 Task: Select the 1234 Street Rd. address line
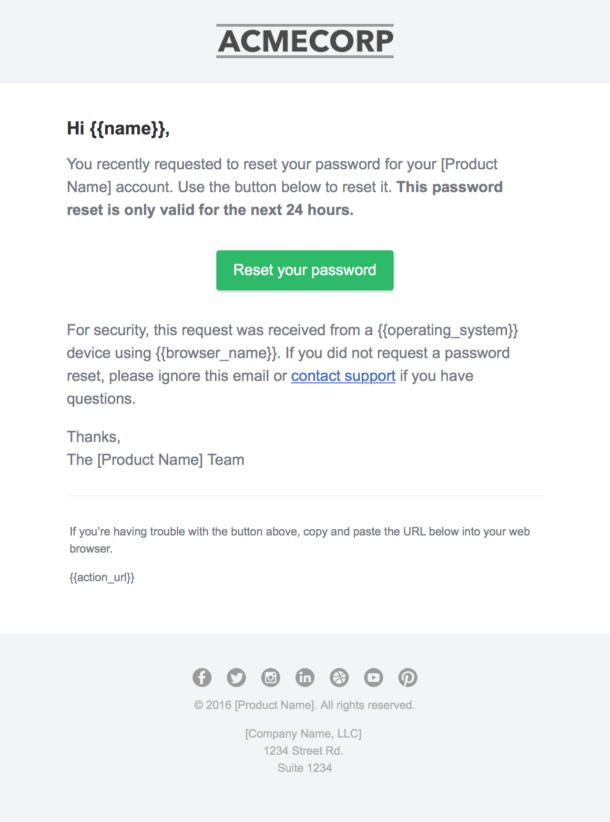305,750
